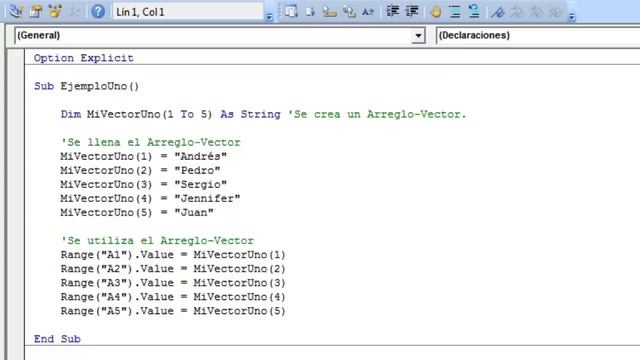Click comment 'Se utiliza el Arreglo-Vector
Screen dimensions: 640x360
(x=157, y=241)
